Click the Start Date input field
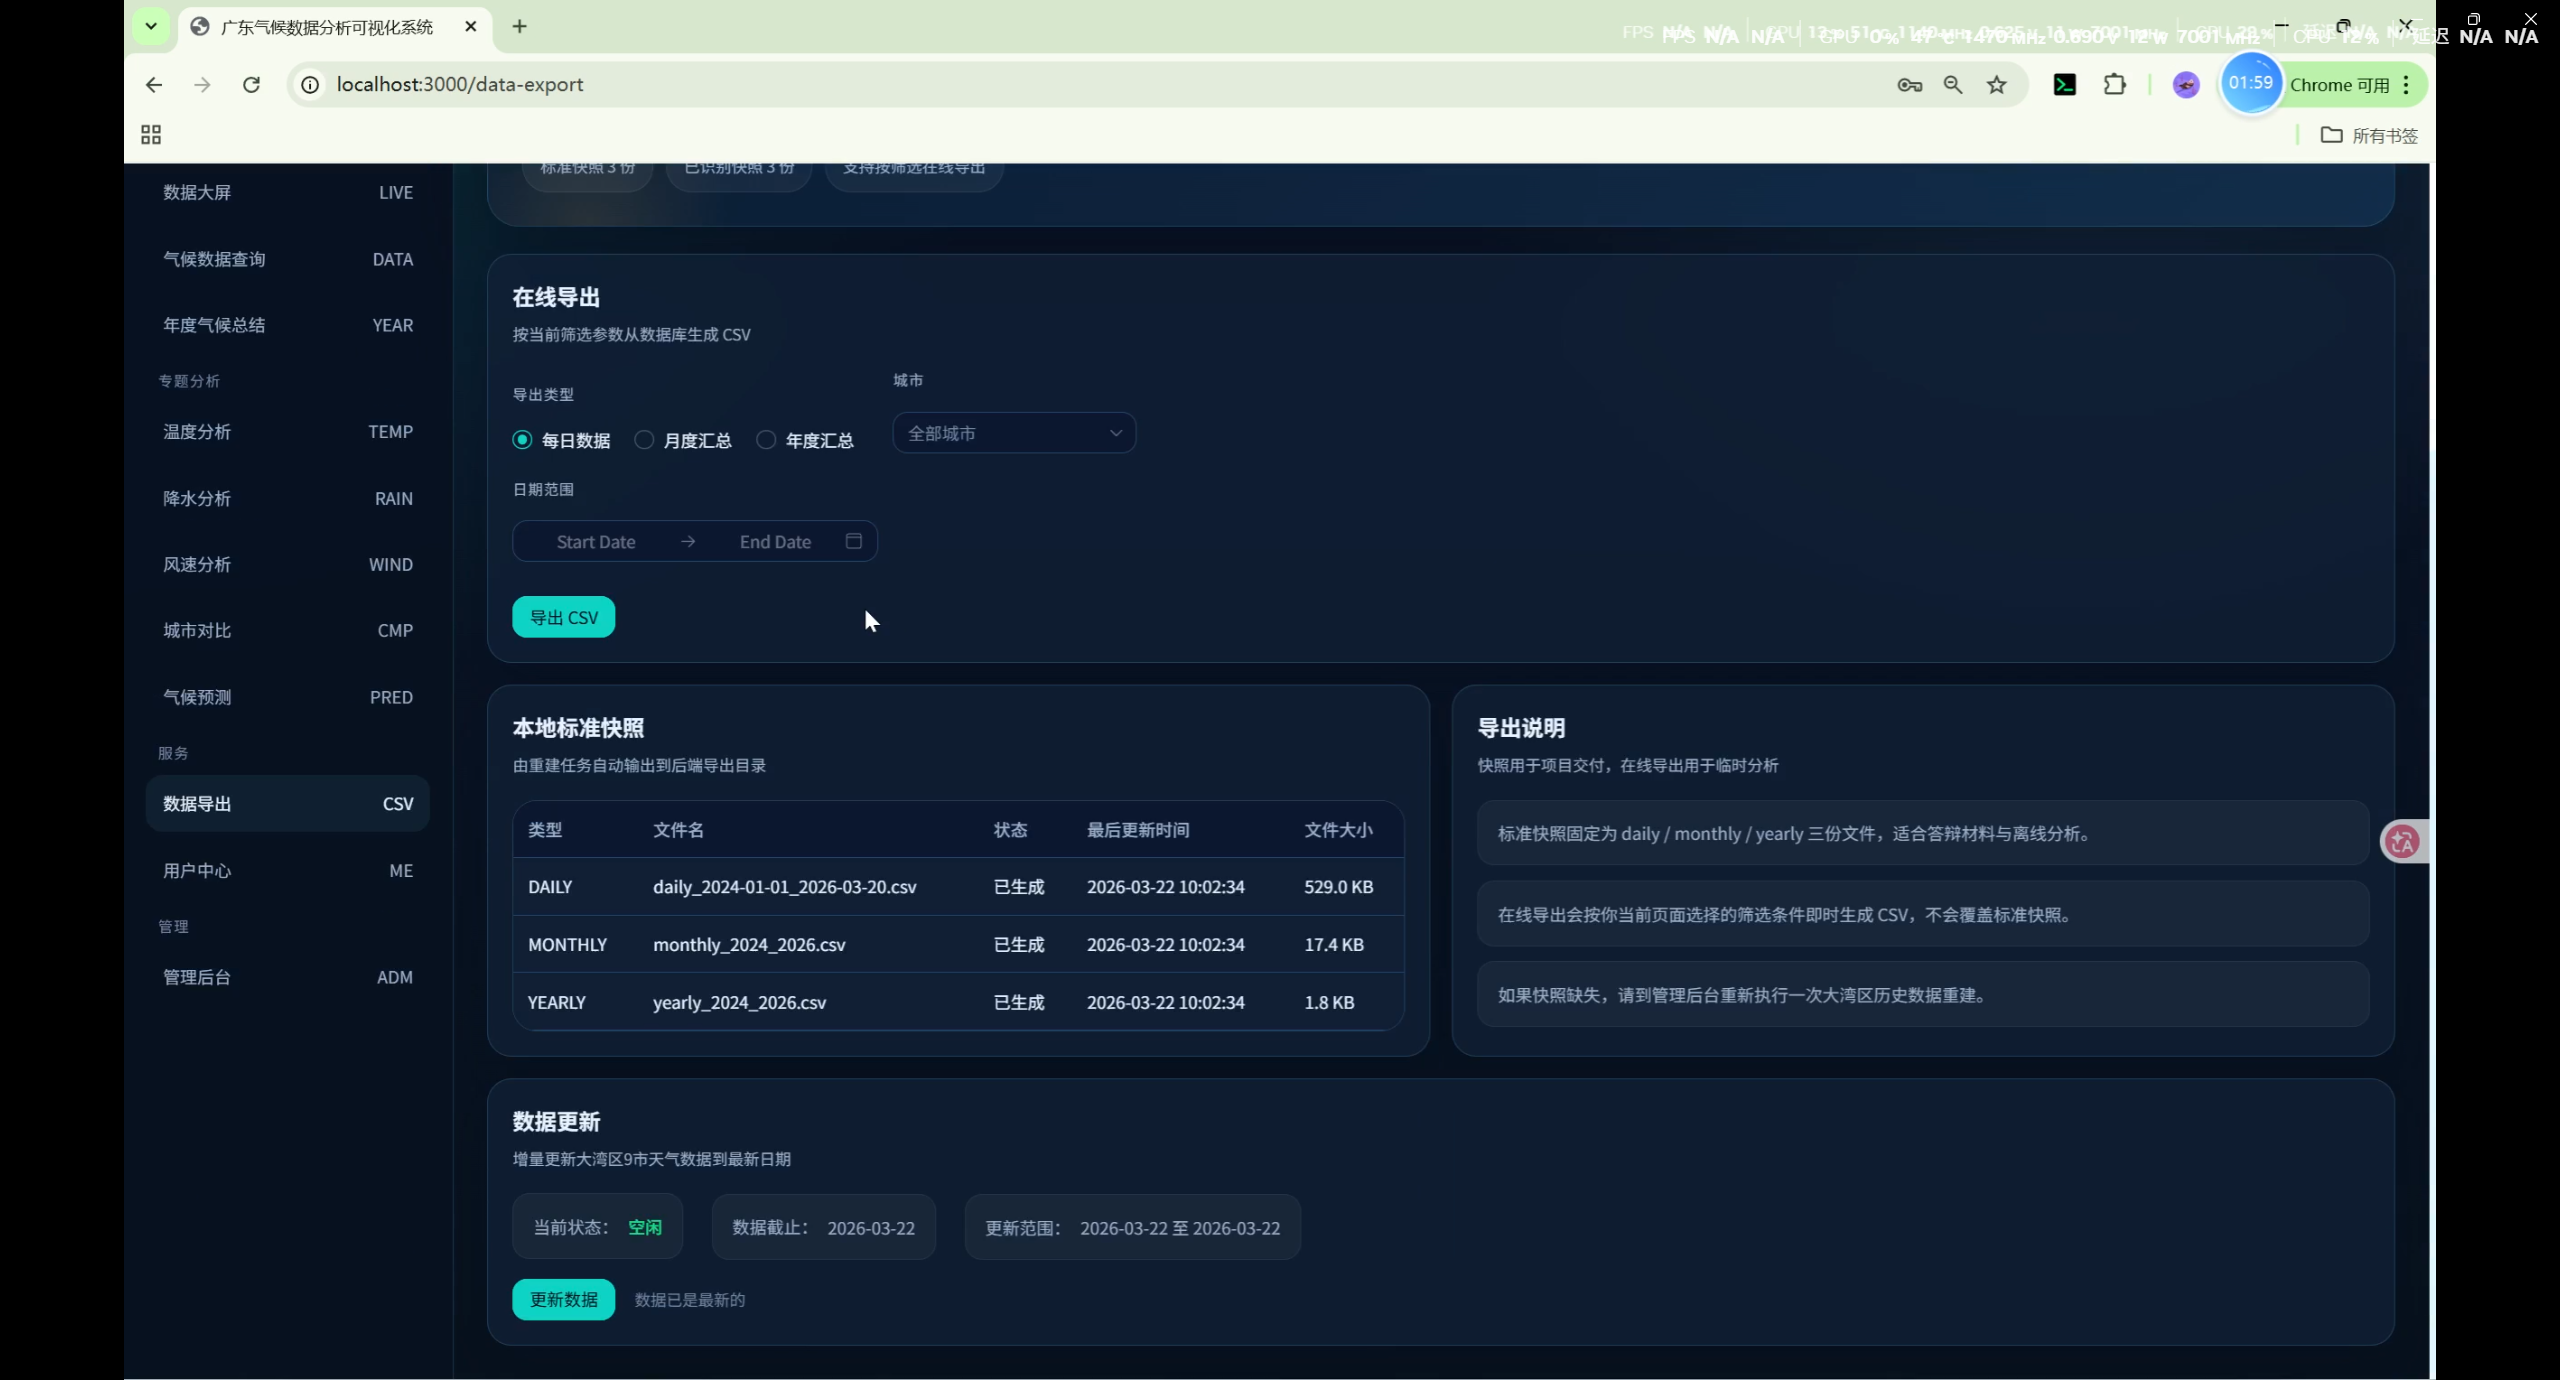 click(x=596, y=542)
